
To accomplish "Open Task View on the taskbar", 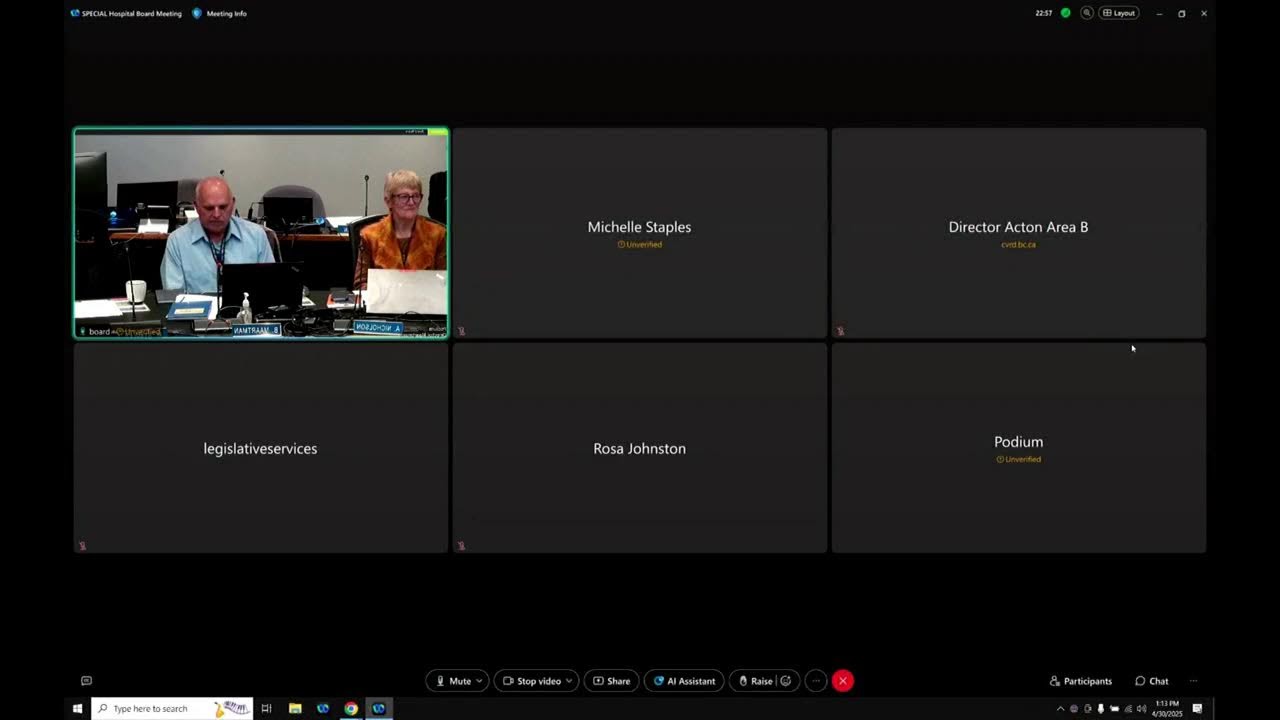I will (x=266, y=708).
